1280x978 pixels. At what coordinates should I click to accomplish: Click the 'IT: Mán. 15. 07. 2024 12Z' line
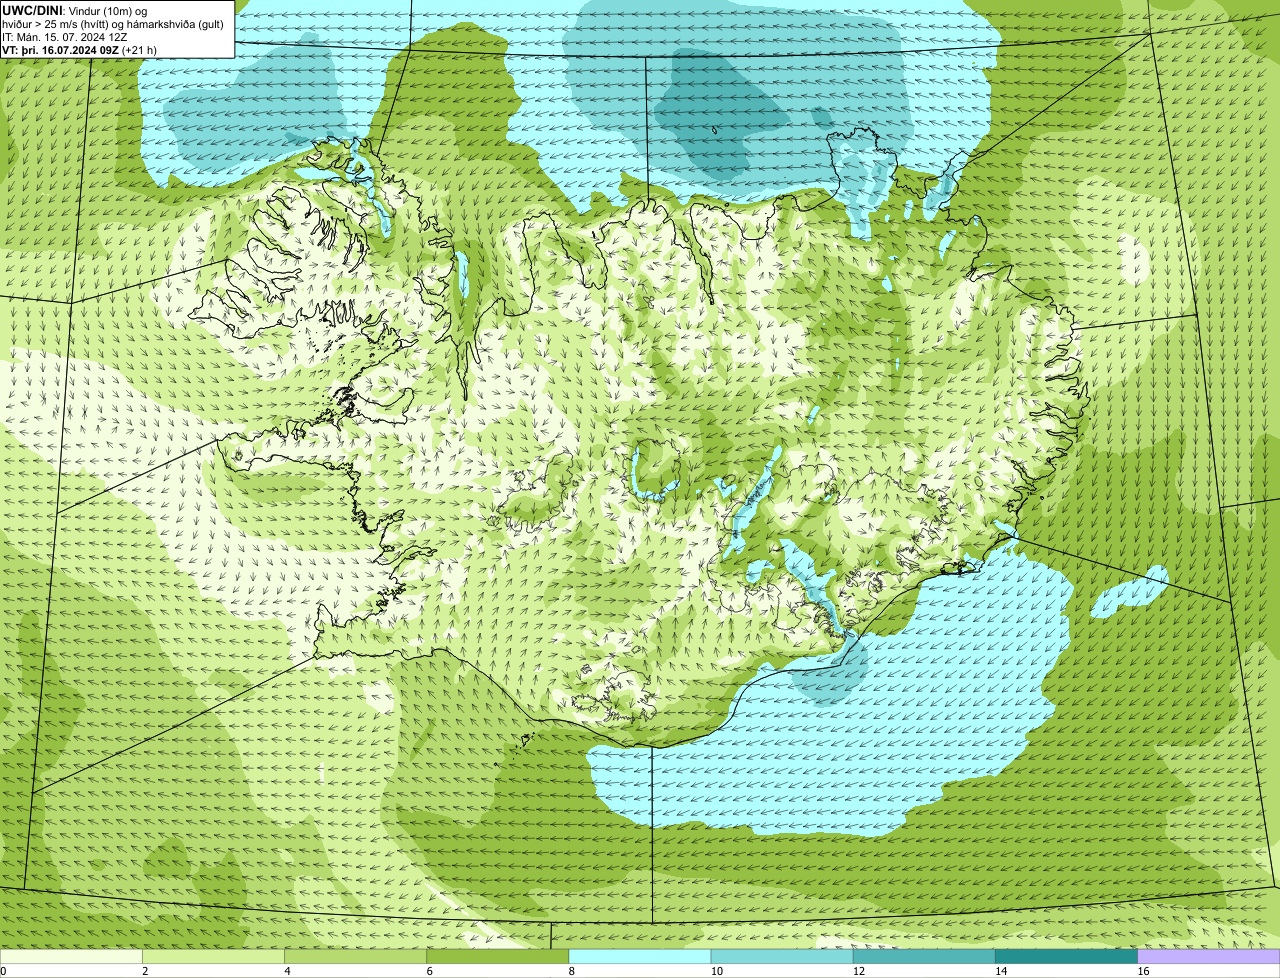tap(65, 37)
